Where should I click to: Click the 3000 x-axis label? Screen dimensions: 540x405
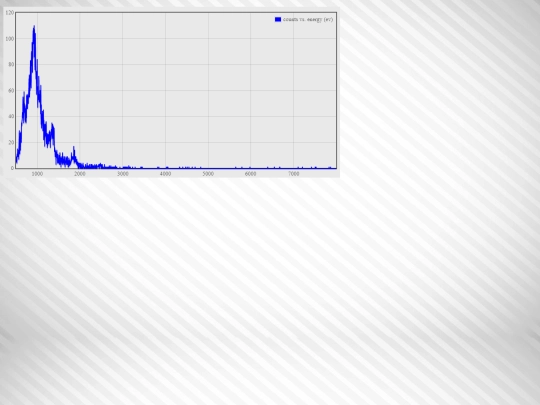(123, 174)
